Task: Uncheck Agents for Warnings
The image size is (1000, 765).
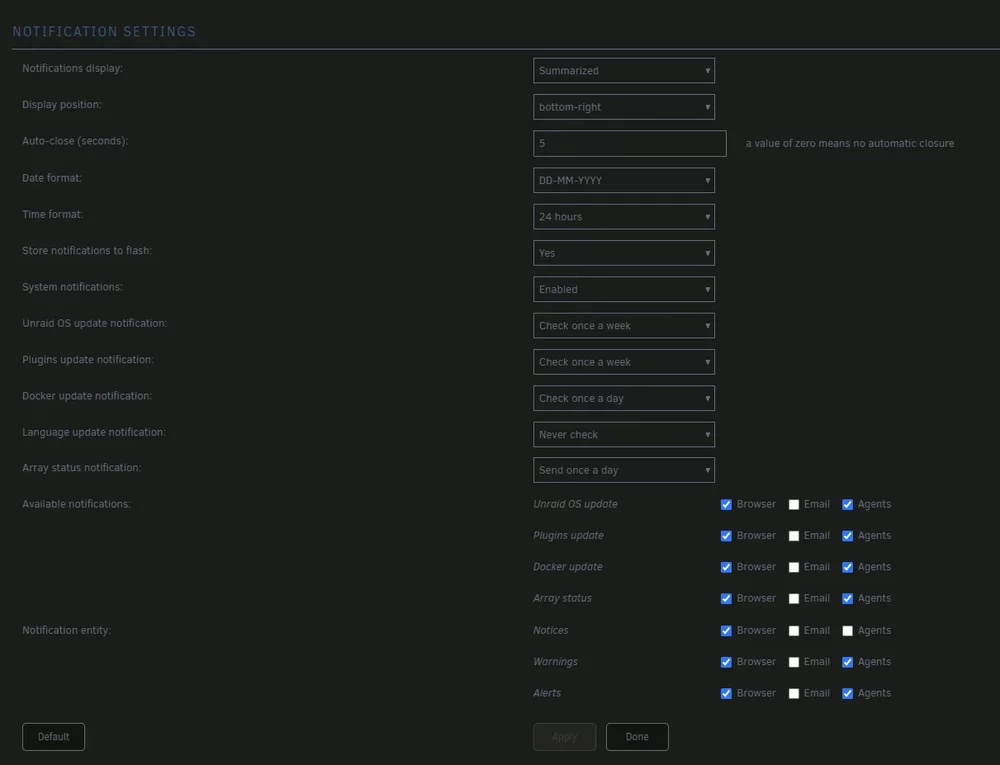Action: 847,662
